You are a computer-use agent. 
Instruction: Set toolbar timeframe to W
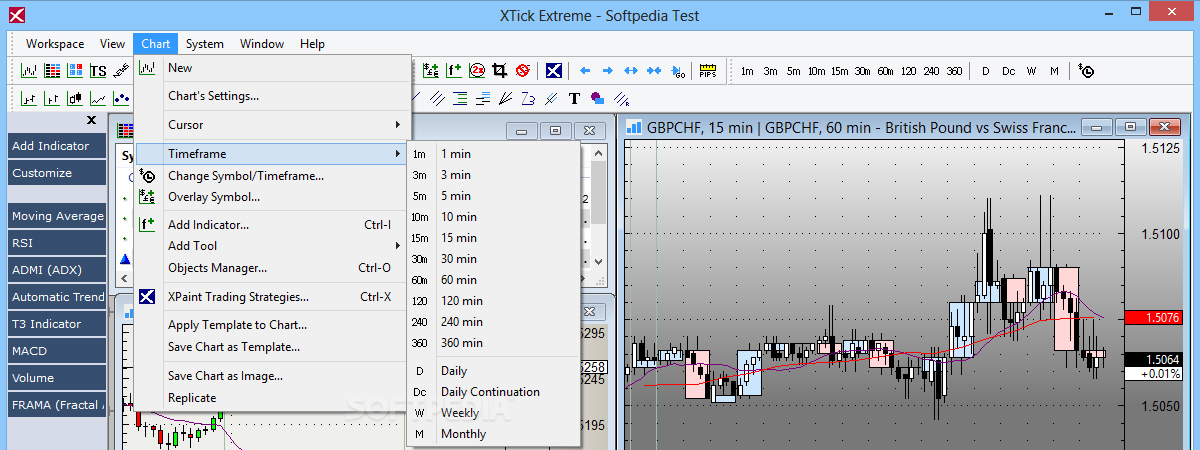1031,71
